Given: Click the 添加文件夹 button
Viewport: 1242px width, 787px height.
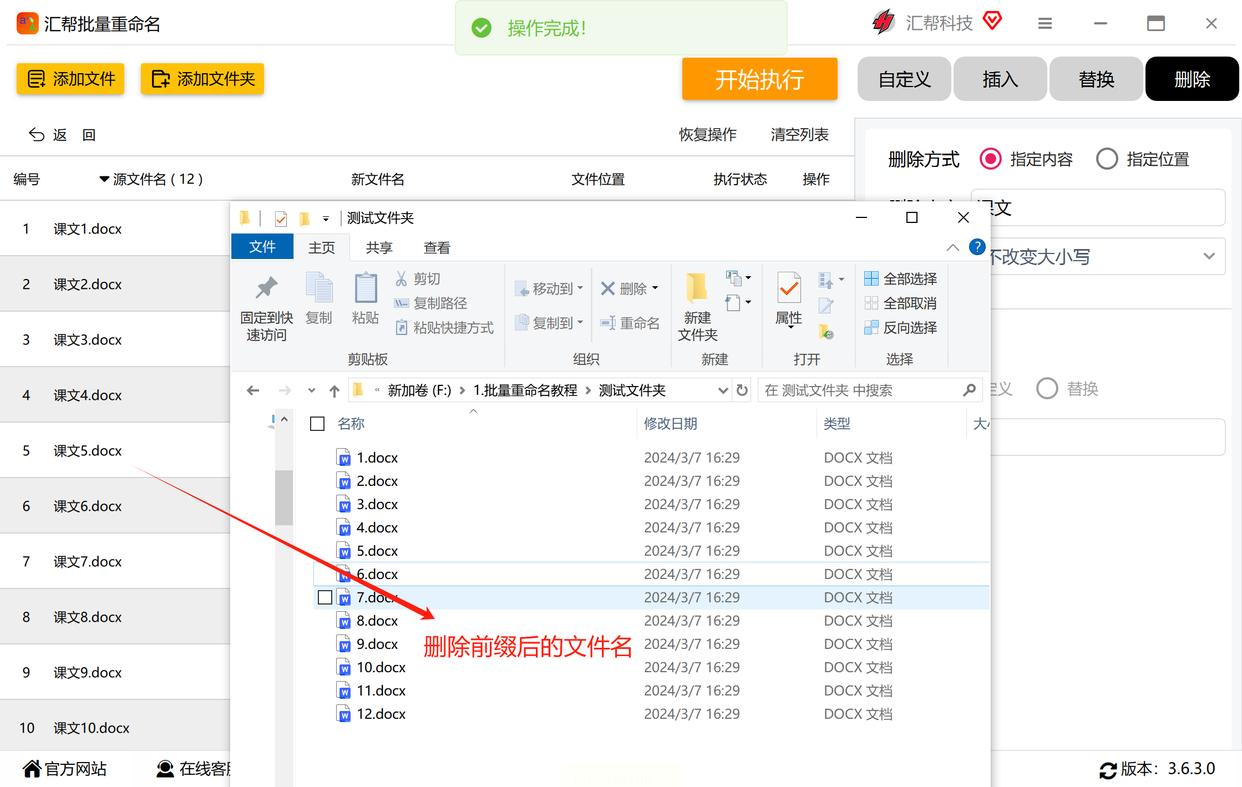Looking at the screenshot, I should [202, 79].
